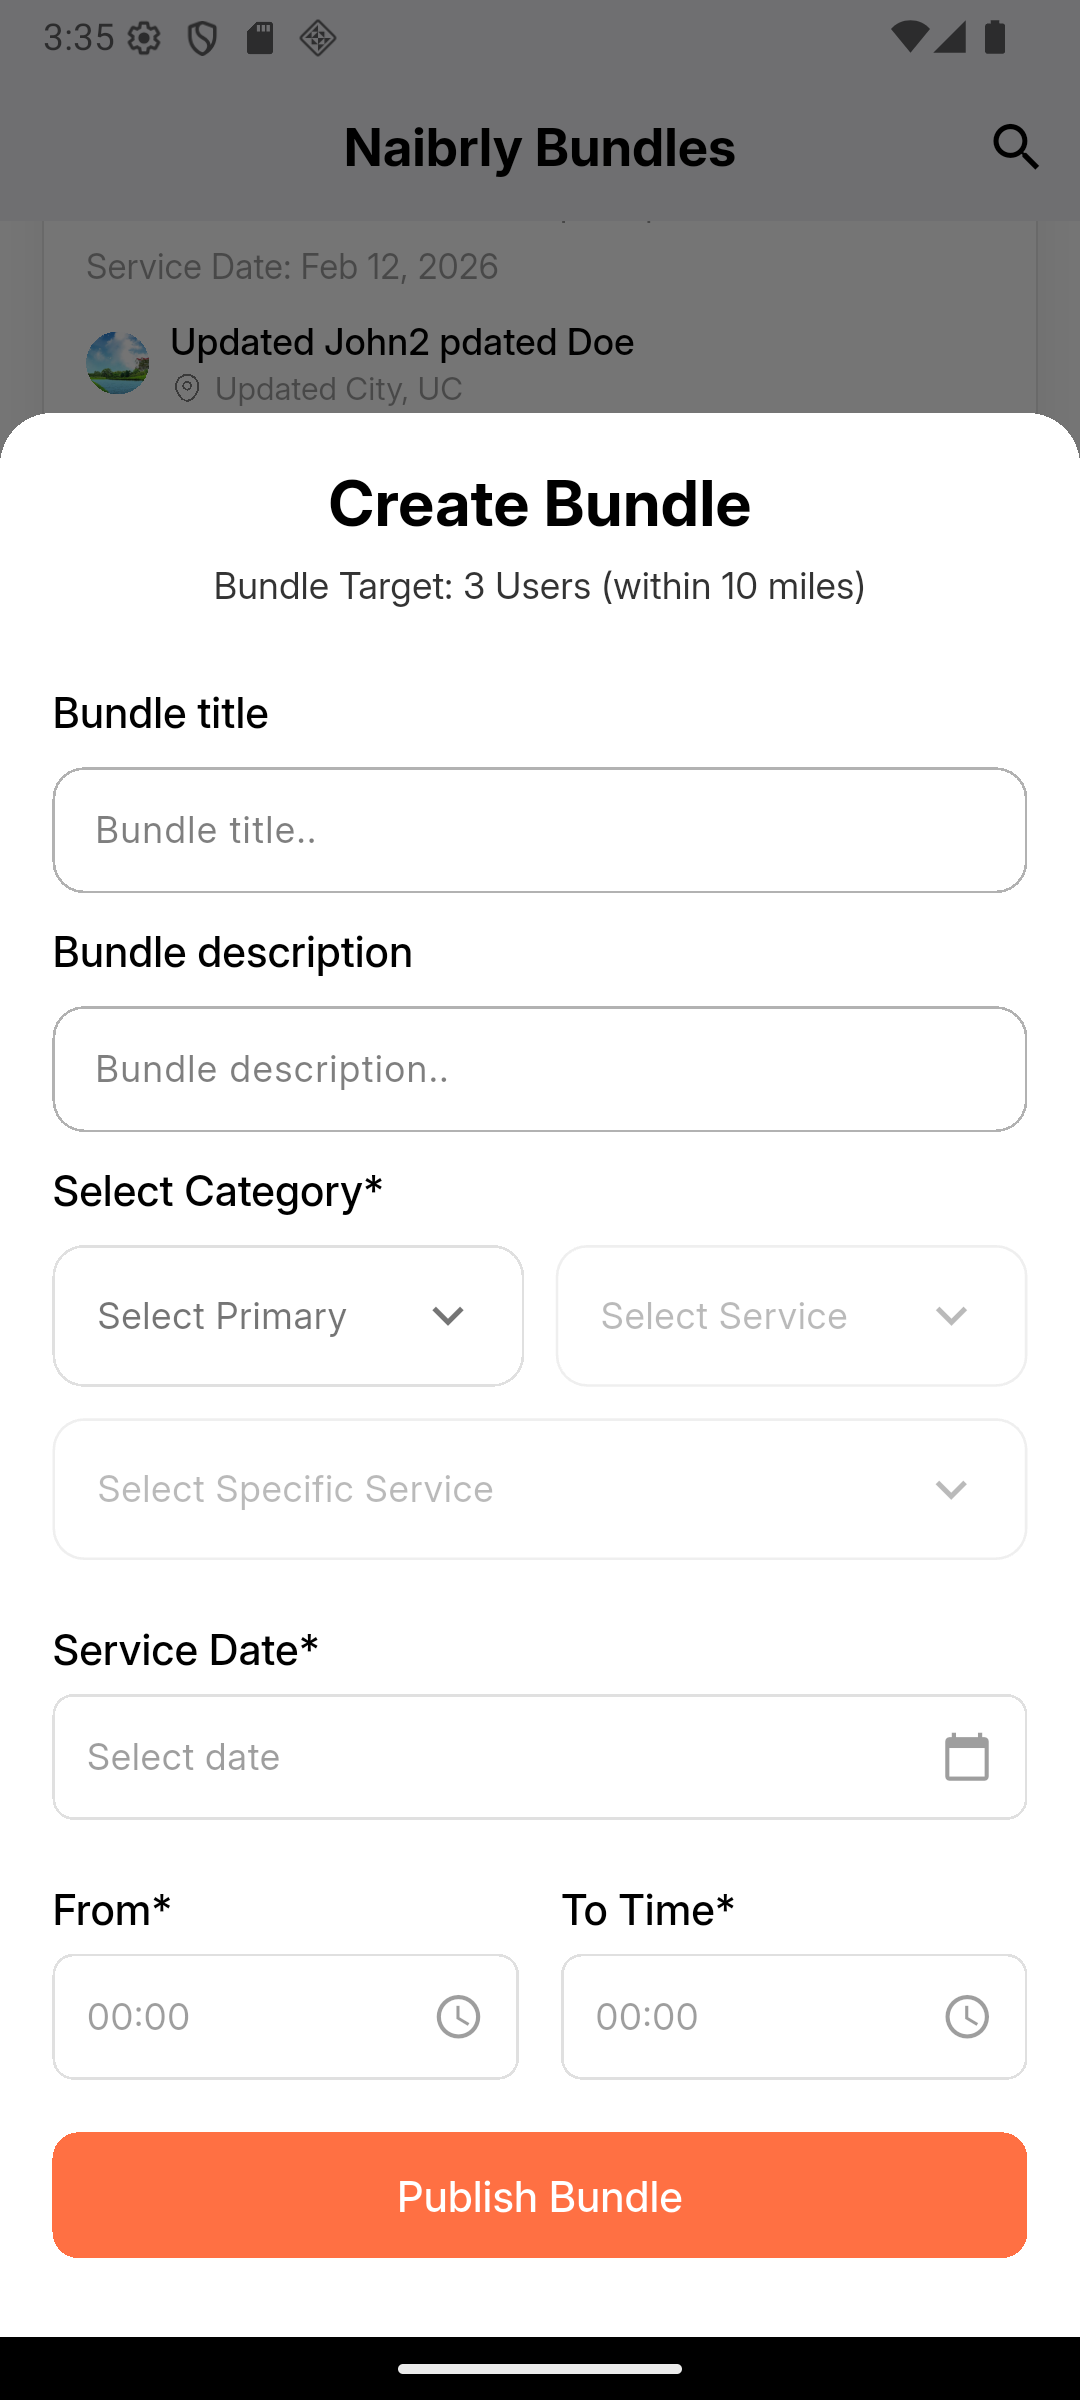The image size is (1080, 2400).
Task: Tap the user profile avatar thumbnail
Action: point(118,363)
